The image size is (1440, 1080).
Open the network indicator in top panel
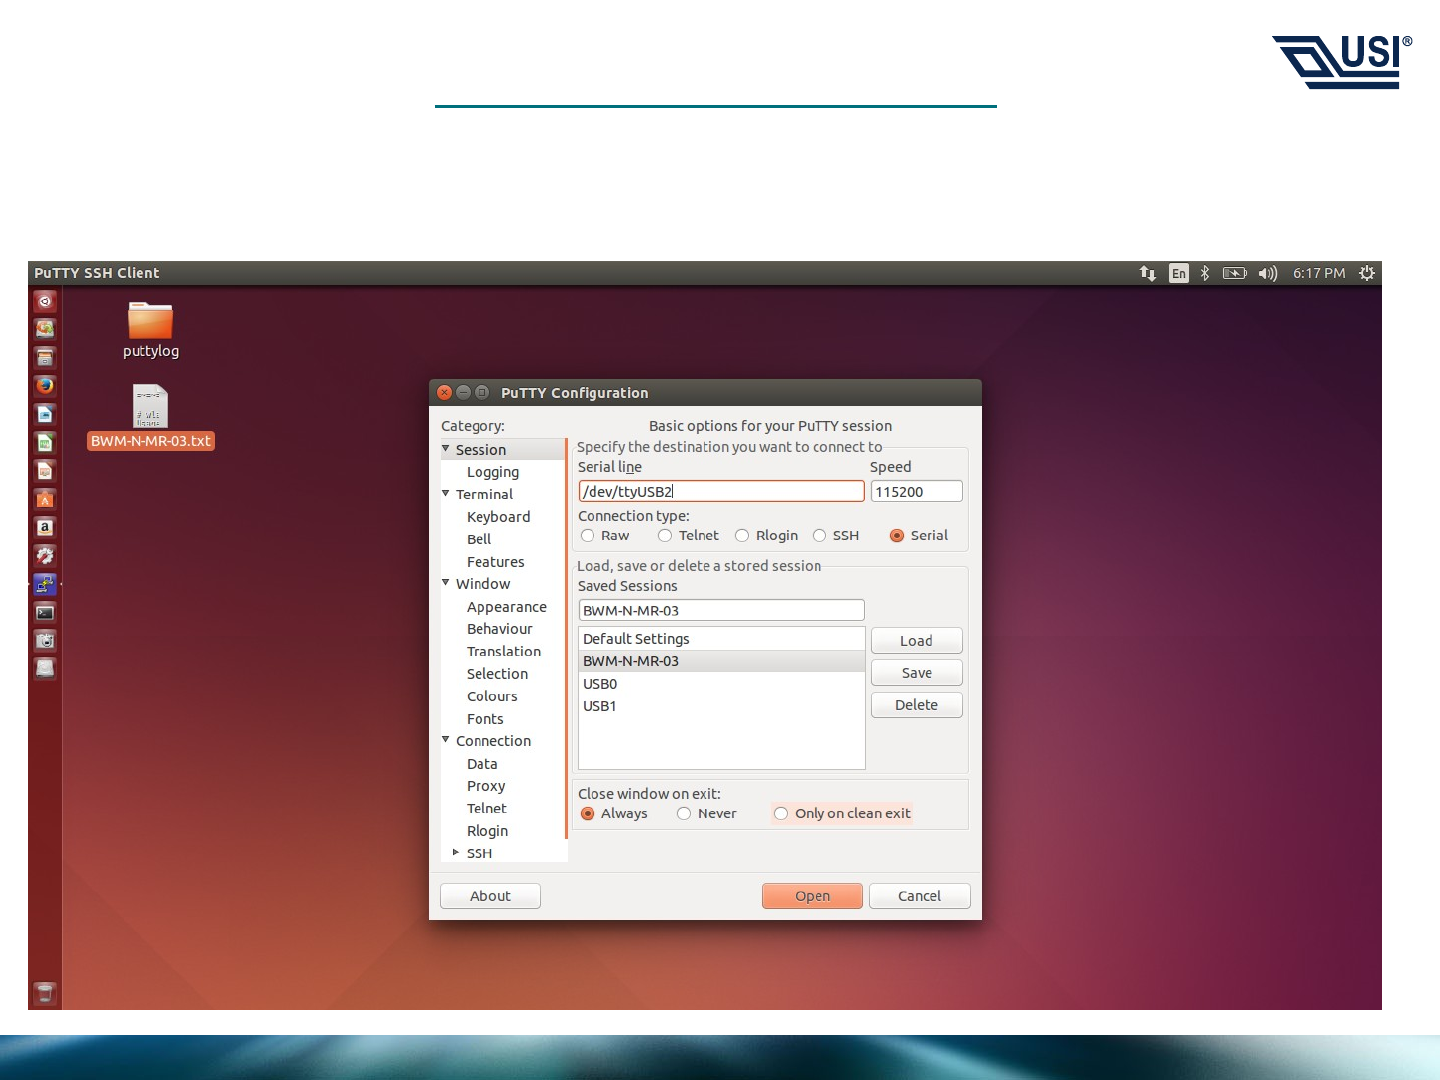(1148, 273)
